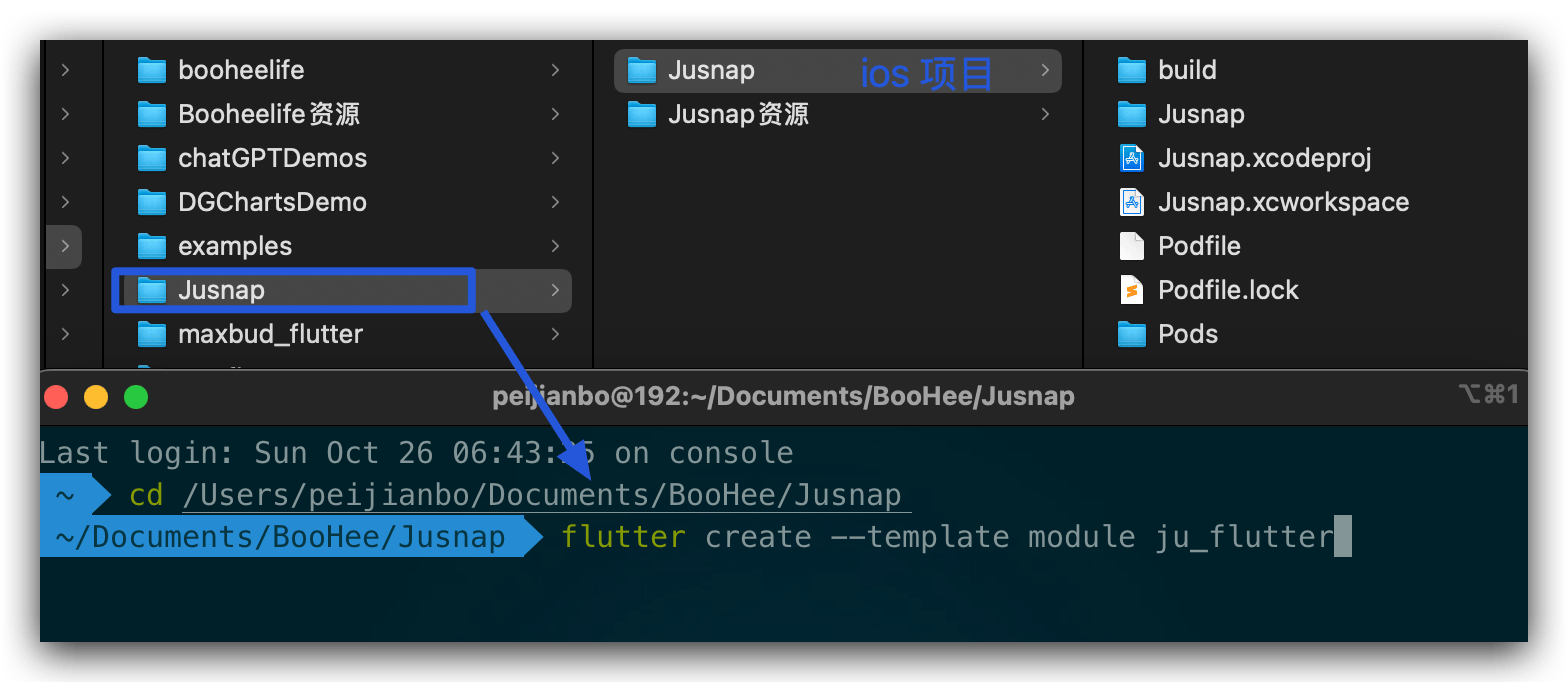Click the DGChartsDemo folder icon

click(x=151, y=202)
